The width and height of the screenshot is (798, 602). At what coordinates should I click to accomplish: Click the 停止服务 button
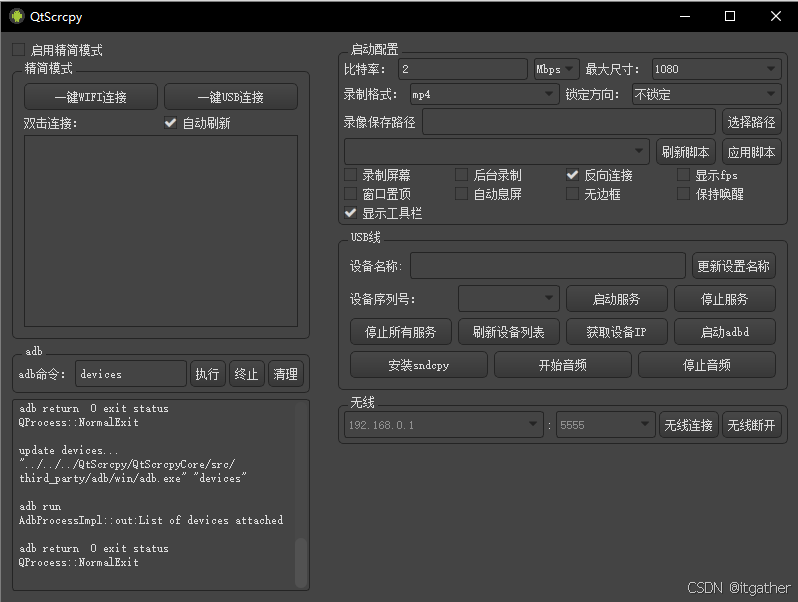click(x=725, y=299)
